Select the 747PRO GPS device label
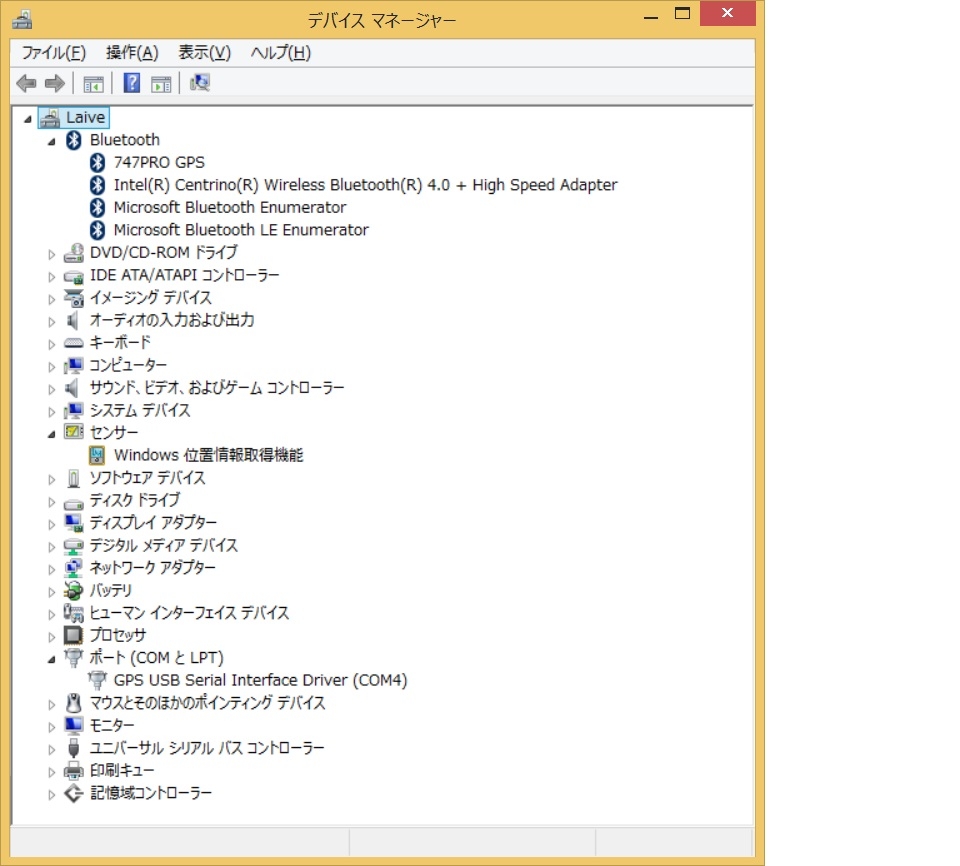 (x=159, y=162)
